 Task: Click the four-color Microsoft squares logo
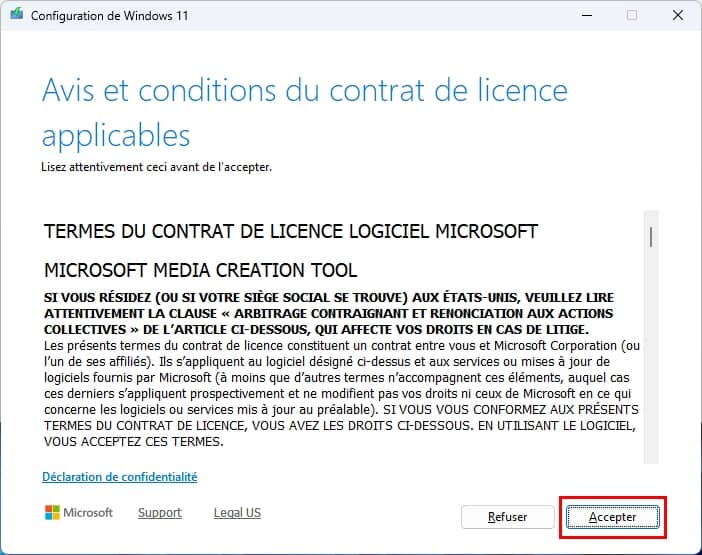coord(52,513)
